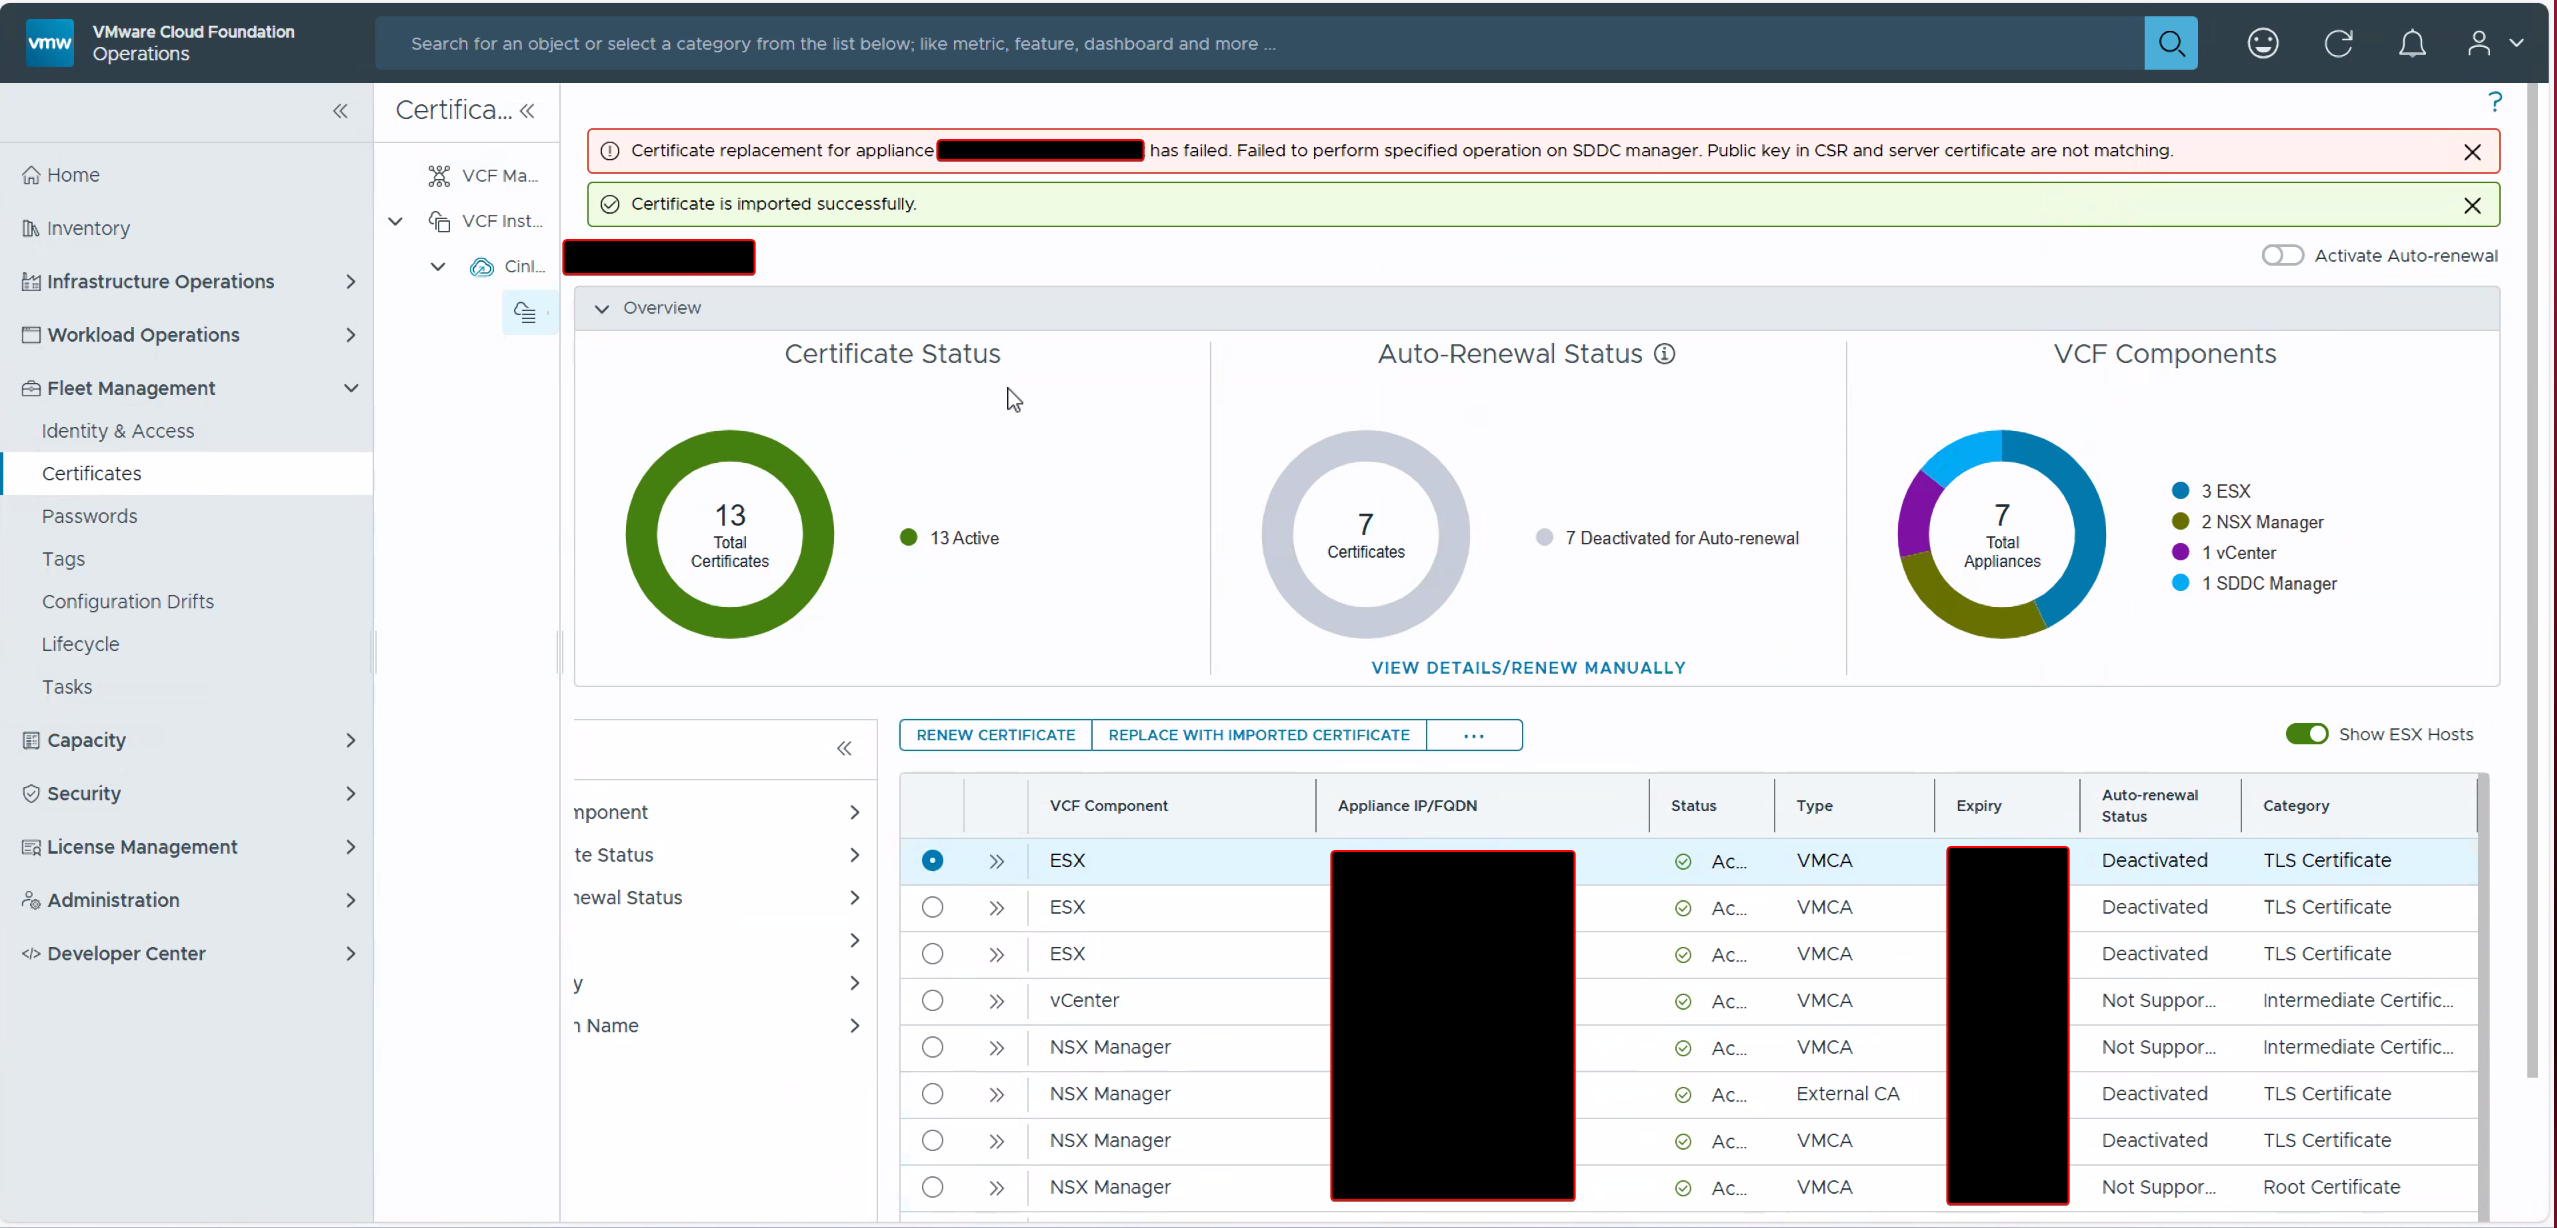The height and width of the screenshot is (1228, 2557).
Task: Open Passwords under Fleet Management
Action: pyautogui.click(x=90, y=517)
